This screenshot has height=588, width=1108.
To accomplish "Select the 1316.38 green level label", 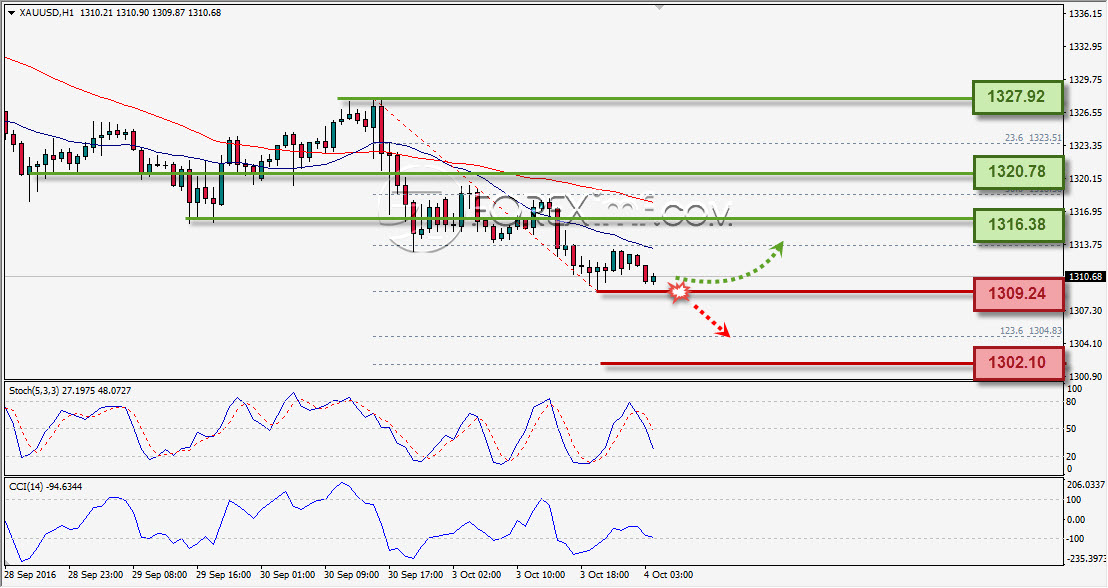I will pos(1018,225).
